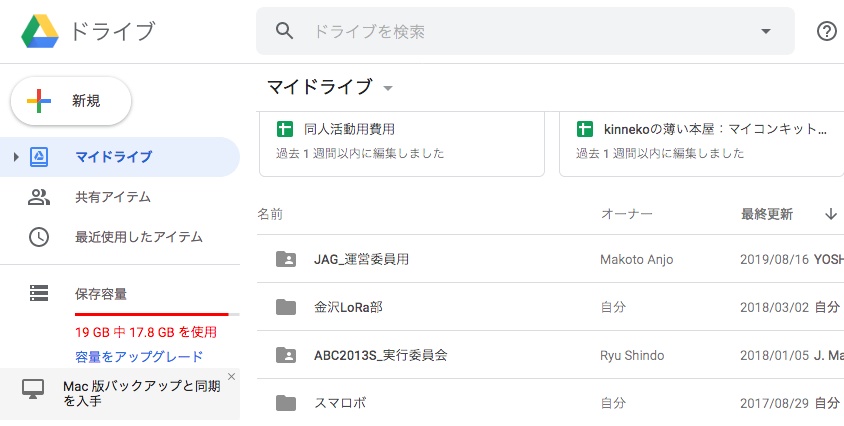
Task: Type in the ドライブを検索 search field
Action: click(520, 31)
